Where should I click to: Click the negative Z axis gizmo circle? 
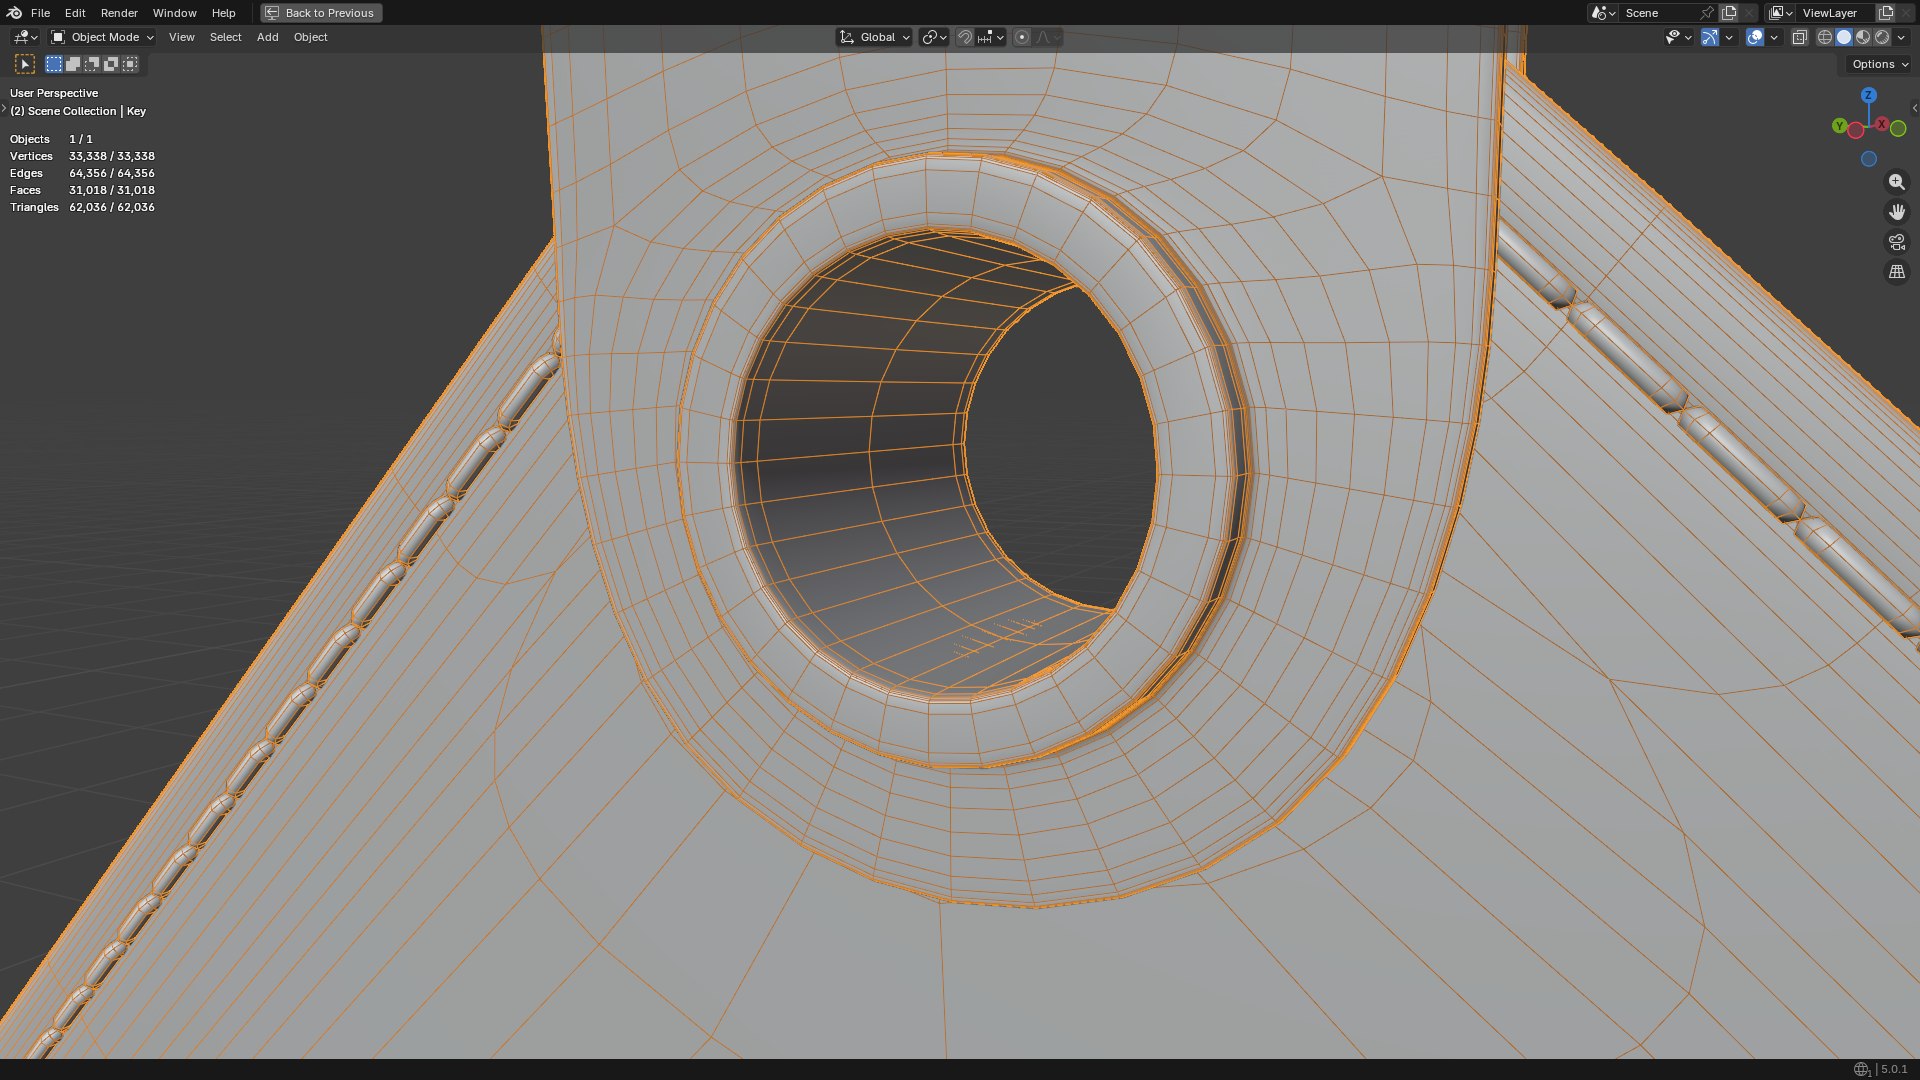1868,159
